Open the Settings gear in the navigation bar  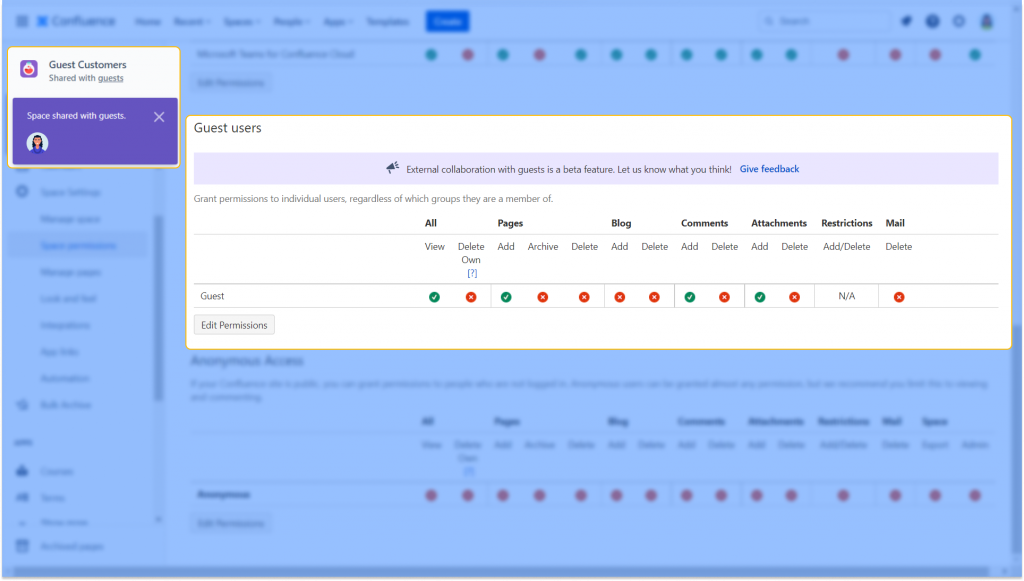click(x=957, y=20)
